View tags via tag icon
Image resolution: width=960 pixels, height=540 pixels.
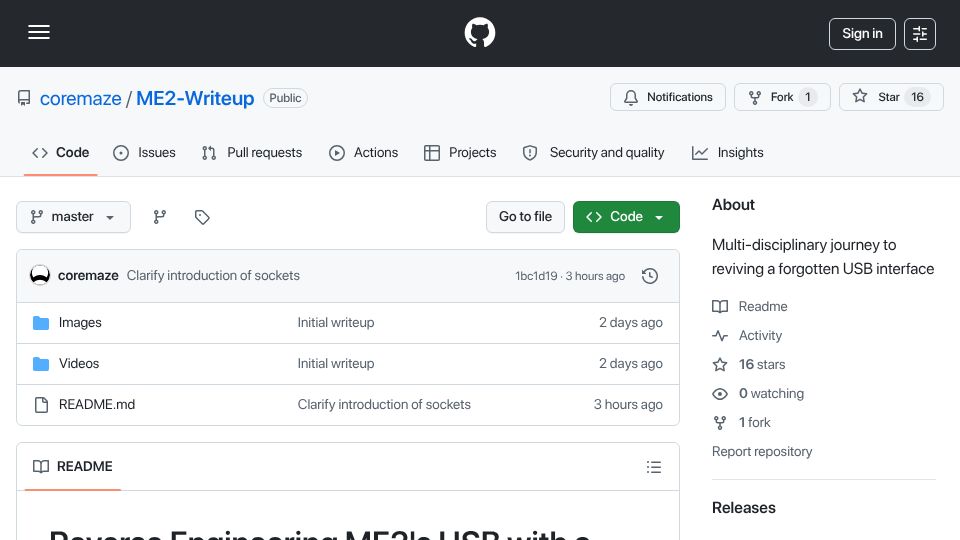point(202,217)
